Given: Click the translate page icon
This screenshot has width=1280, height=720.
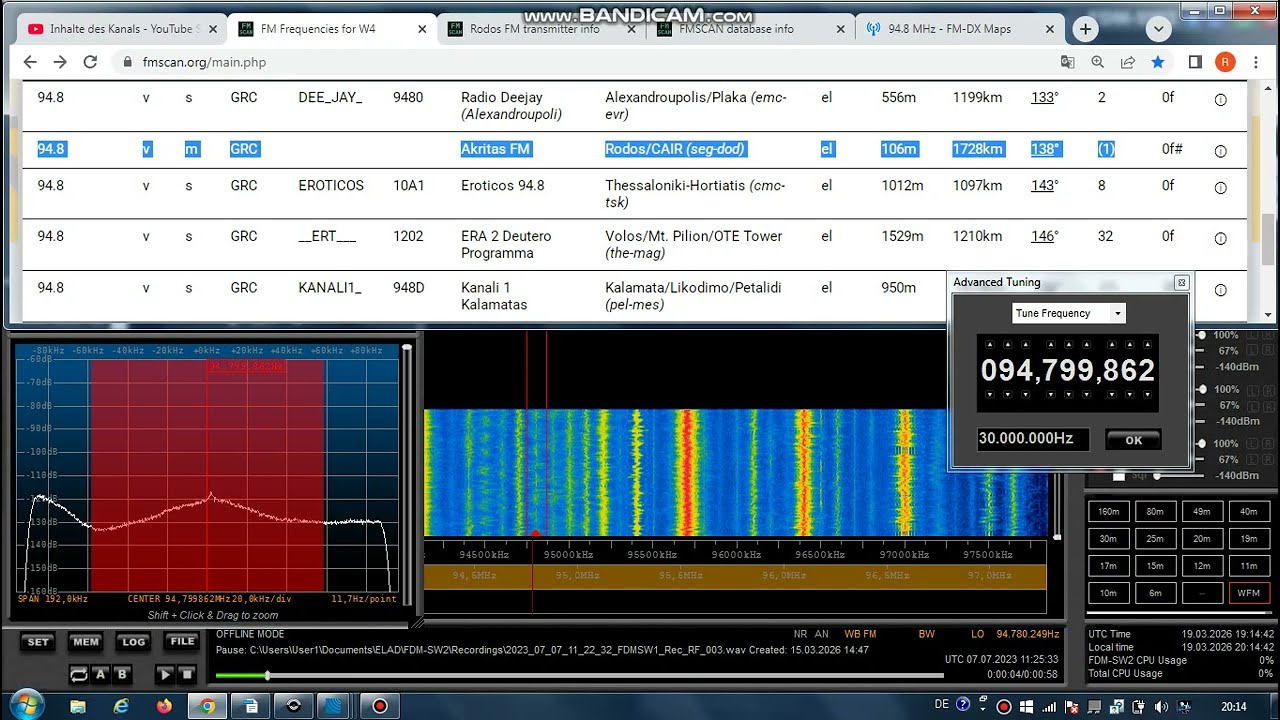Looking at the screenshot, I should 1068,62.
